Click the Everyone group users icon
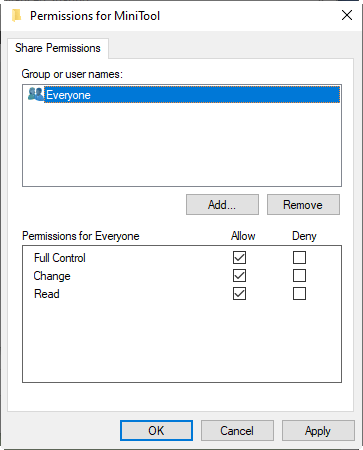 pos(36,94)
